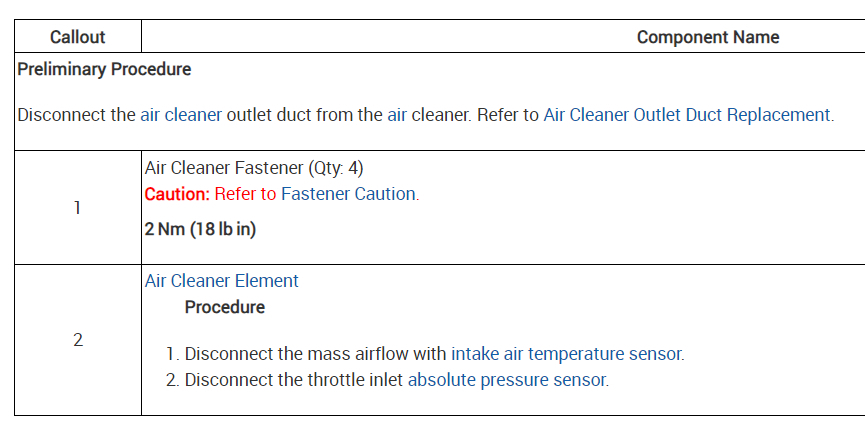Click the Component Name column header
The width and height of the screenshot is (865, 435).
pos(707,37)
